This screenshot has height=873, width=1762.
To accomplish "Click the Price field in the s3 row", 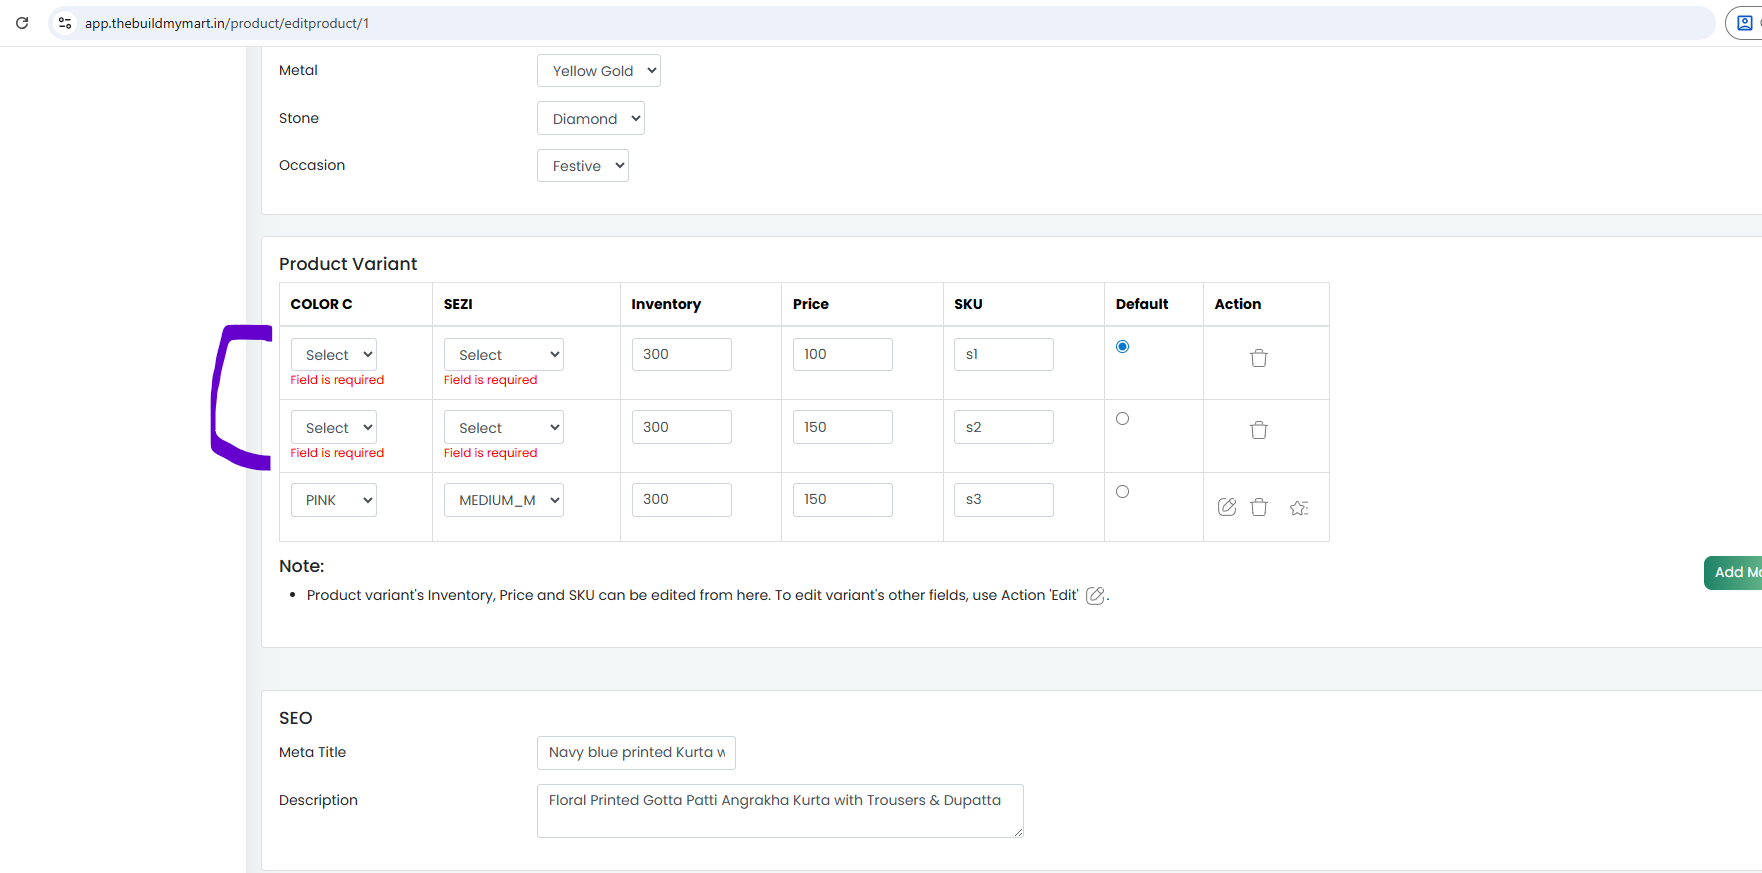I will pos(843,499).
